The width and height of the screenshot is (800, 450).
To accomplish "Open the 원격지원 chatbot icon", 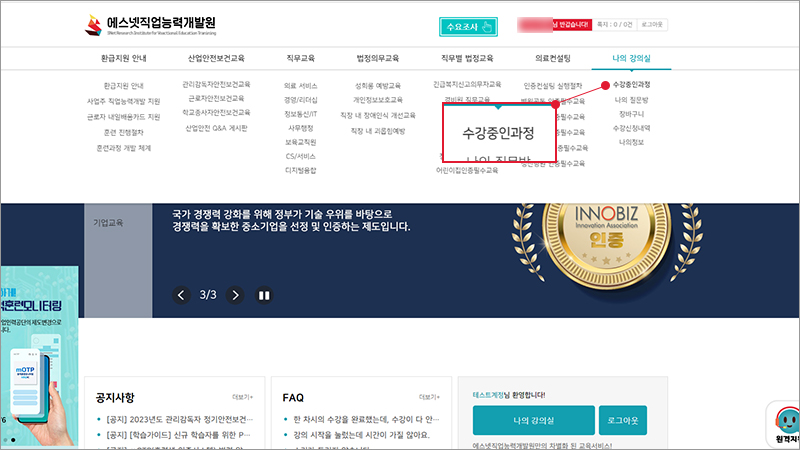I will pyautogui.click(x=785, y=424).
